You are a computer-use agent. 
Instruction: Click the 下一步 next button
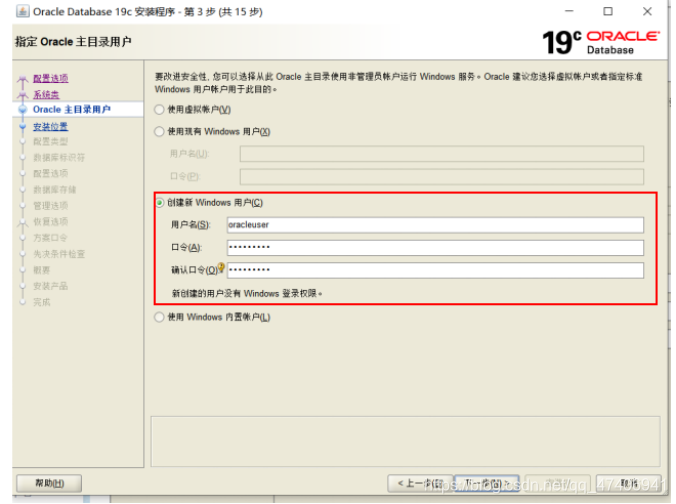[487, 483]
